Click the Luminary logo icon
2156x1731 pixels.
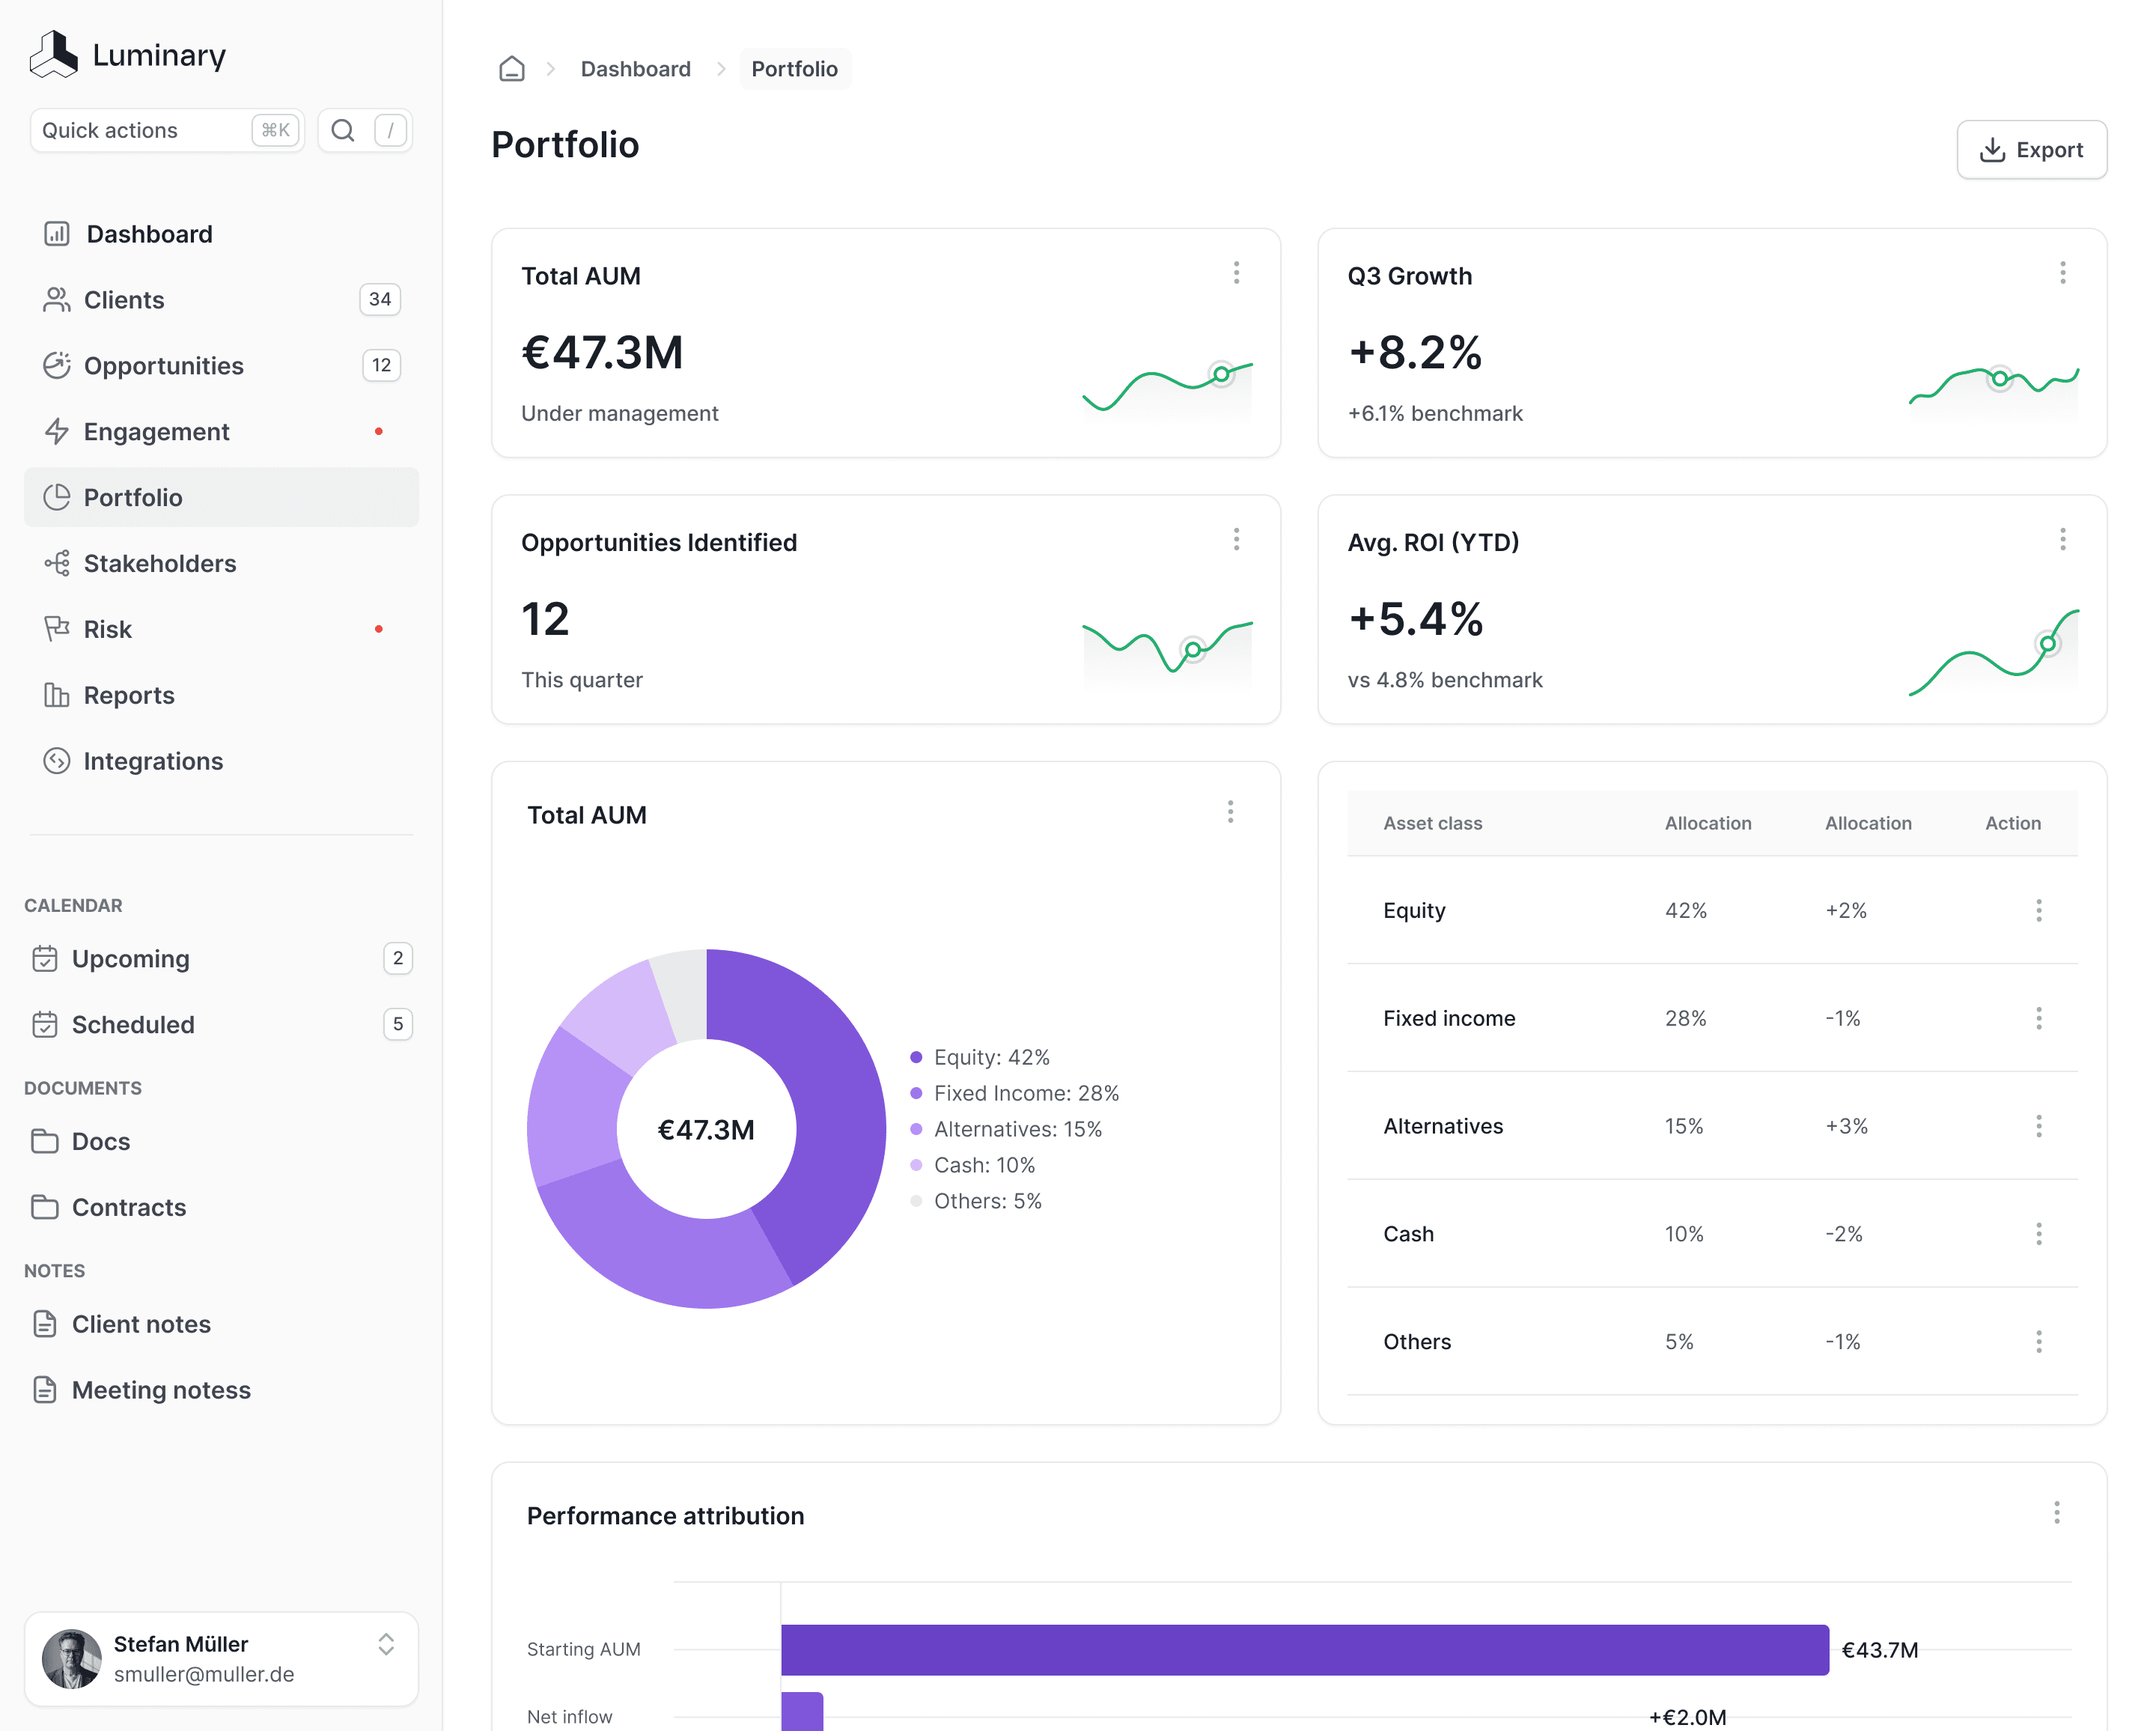tap(54, 54)
